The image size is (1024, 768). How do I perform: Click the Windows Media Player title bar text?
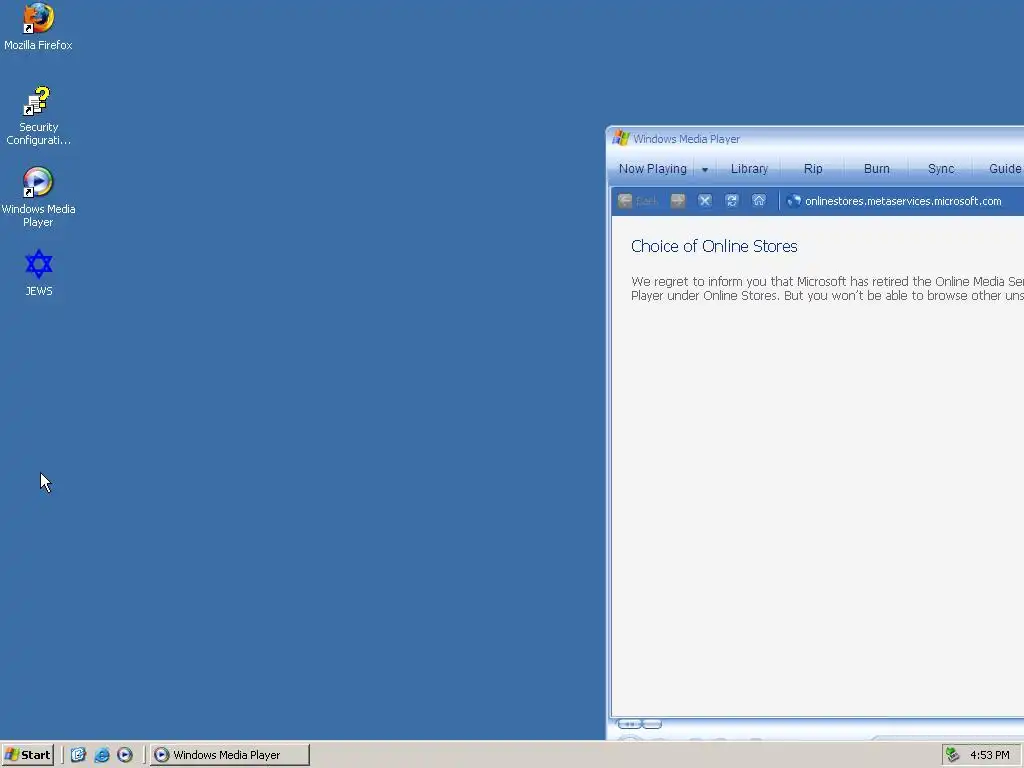[x=686, y=139]
